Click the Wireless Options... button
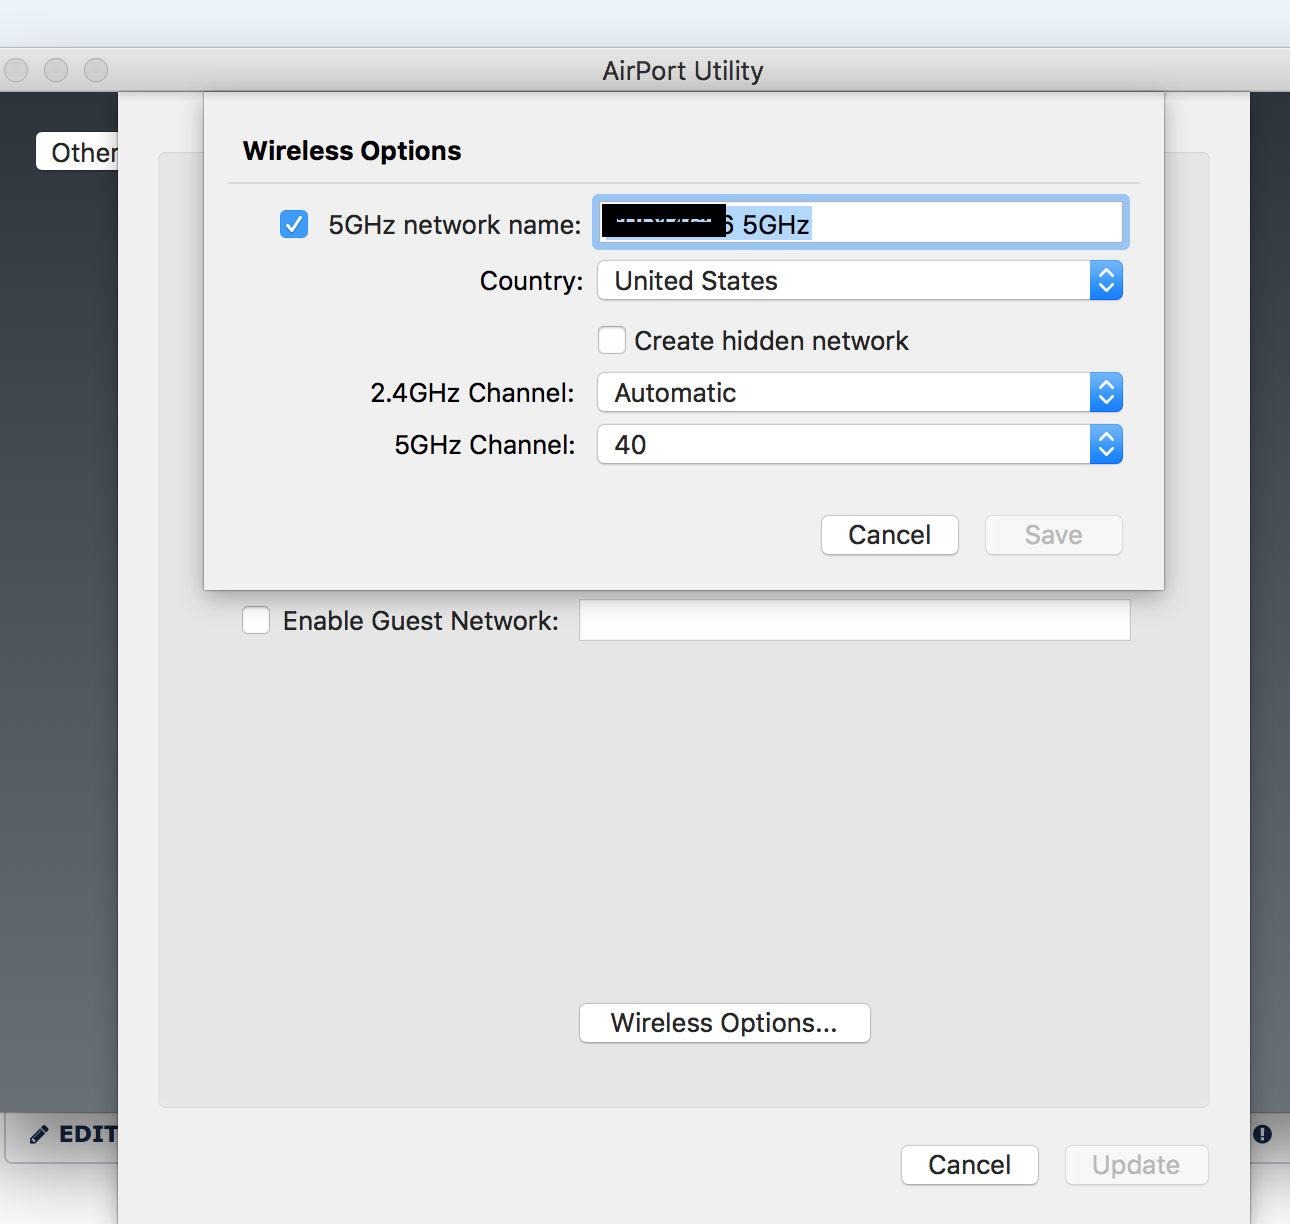 725,1023
